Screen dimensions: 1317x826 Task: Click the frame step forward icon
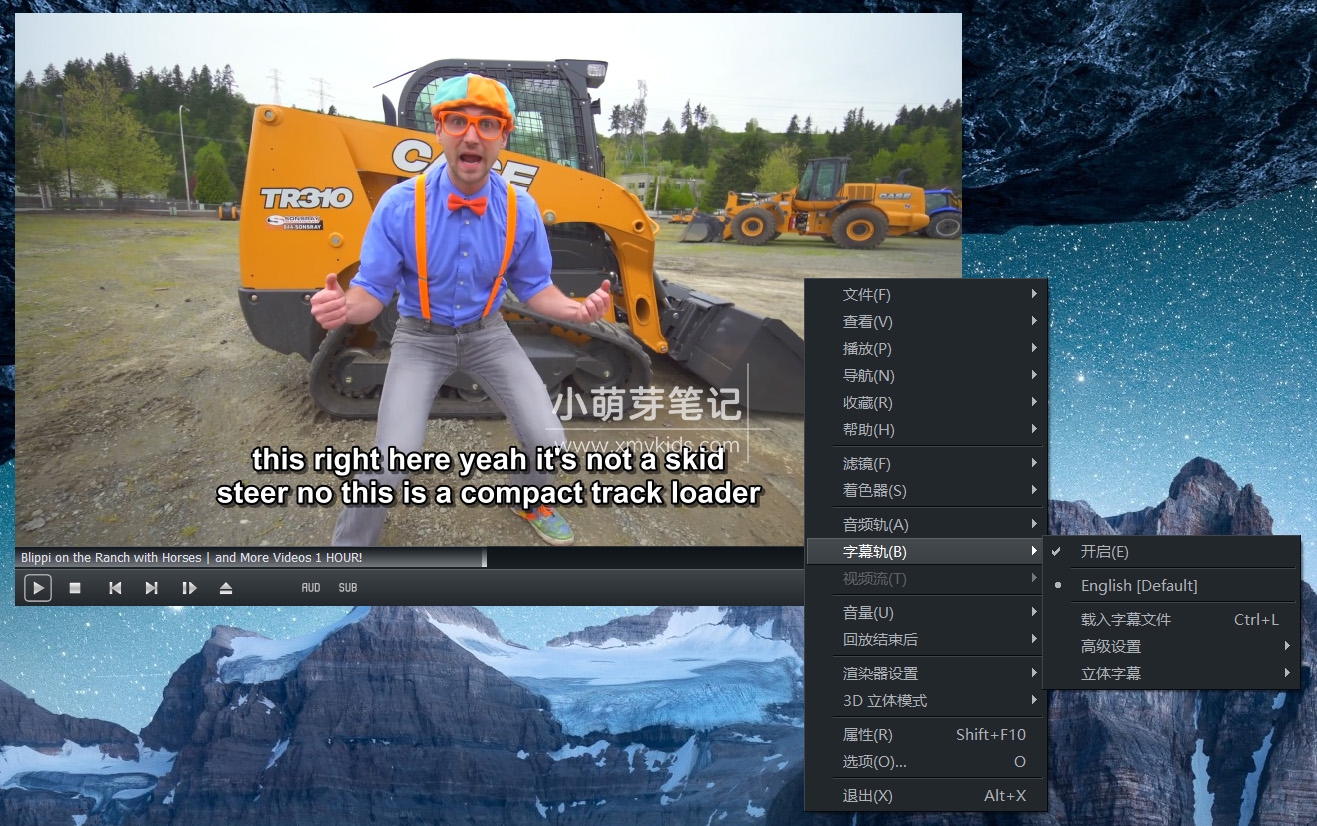tap(189, 588)
